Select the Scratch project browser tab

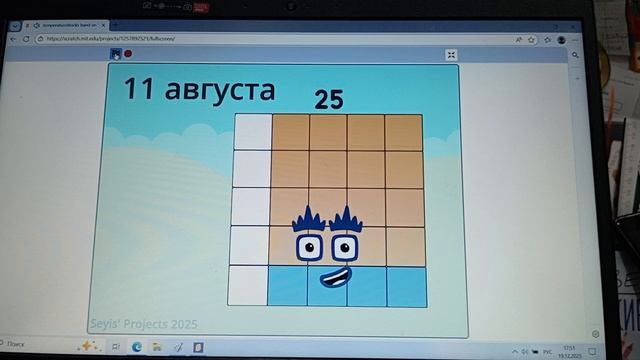(x=65, y=25)
